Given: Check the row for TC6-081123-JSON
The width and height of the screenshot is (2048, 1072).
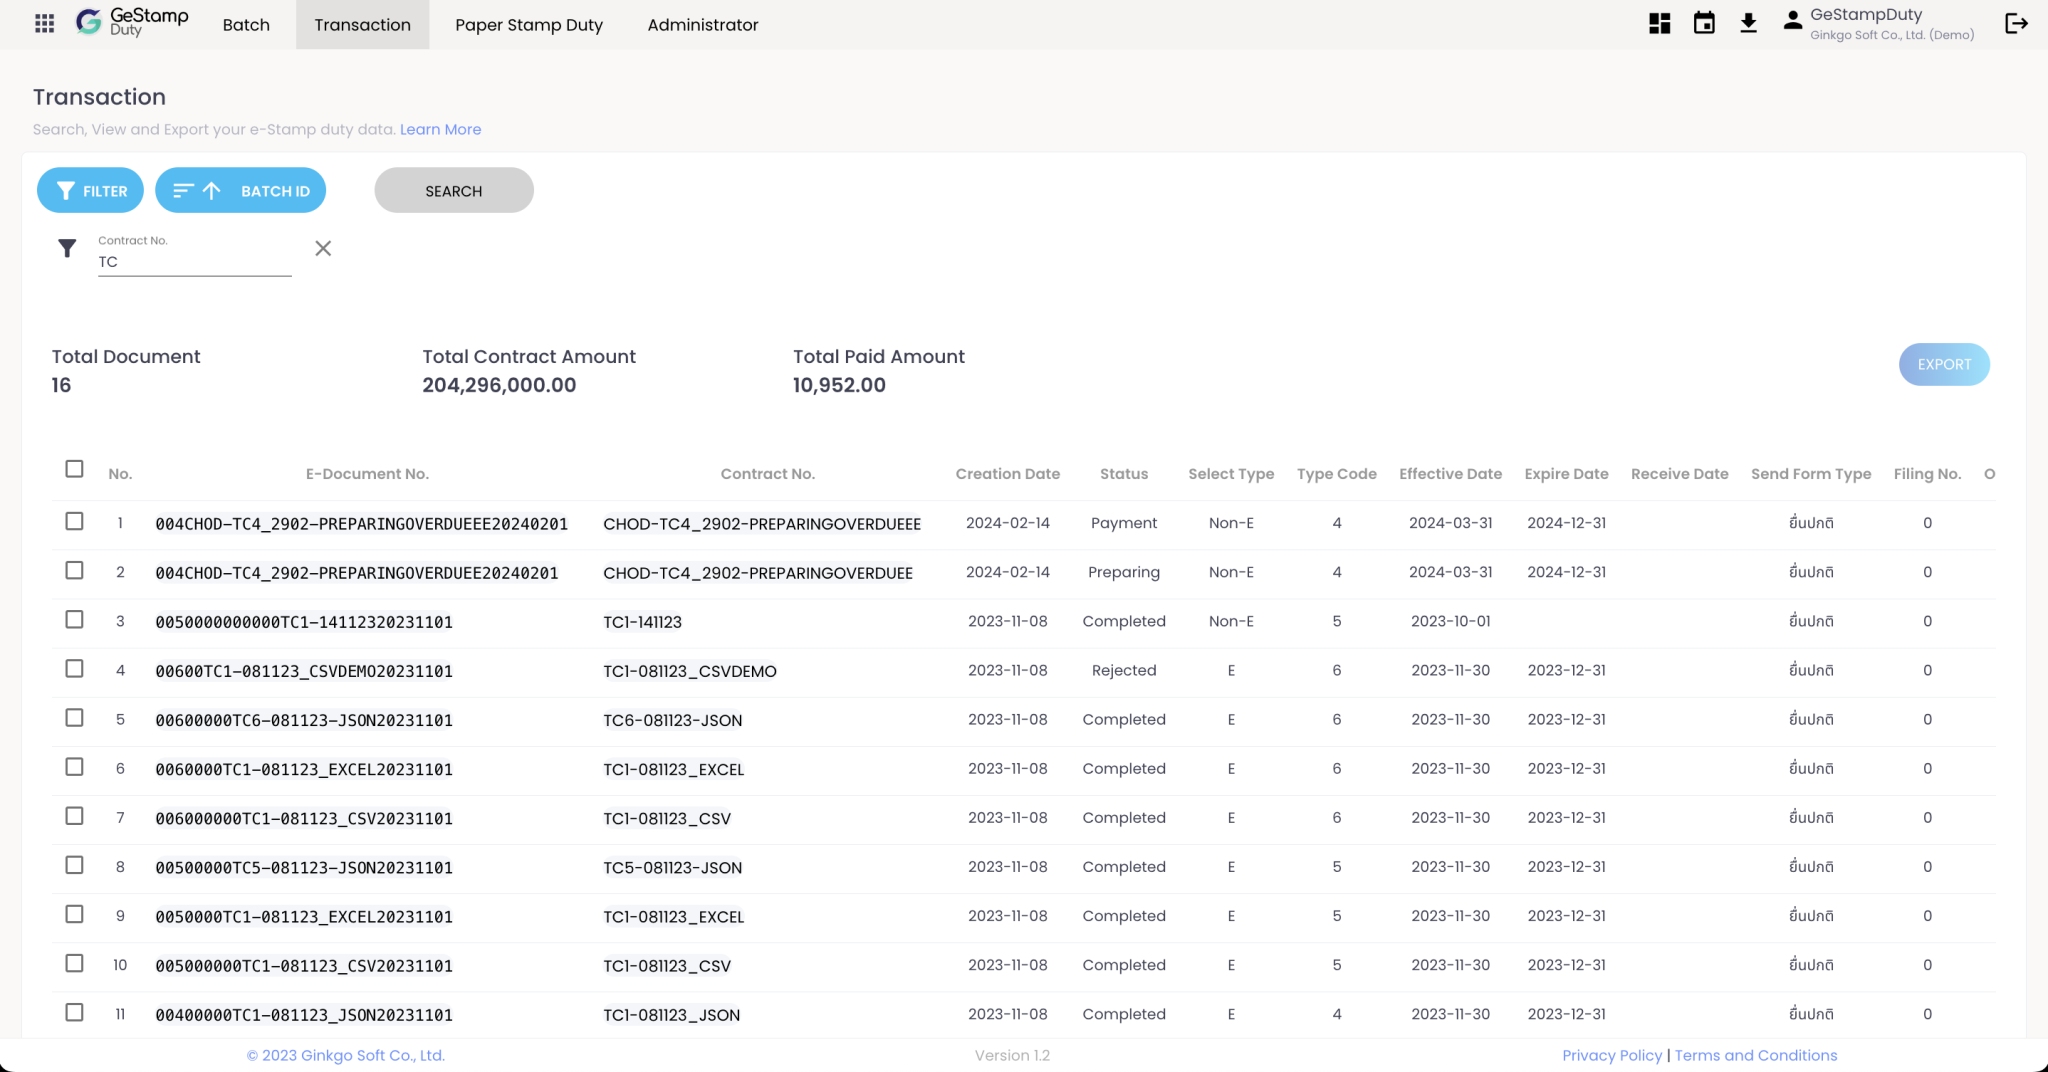Looking at the screenshot, I should [x=74, y=718].
